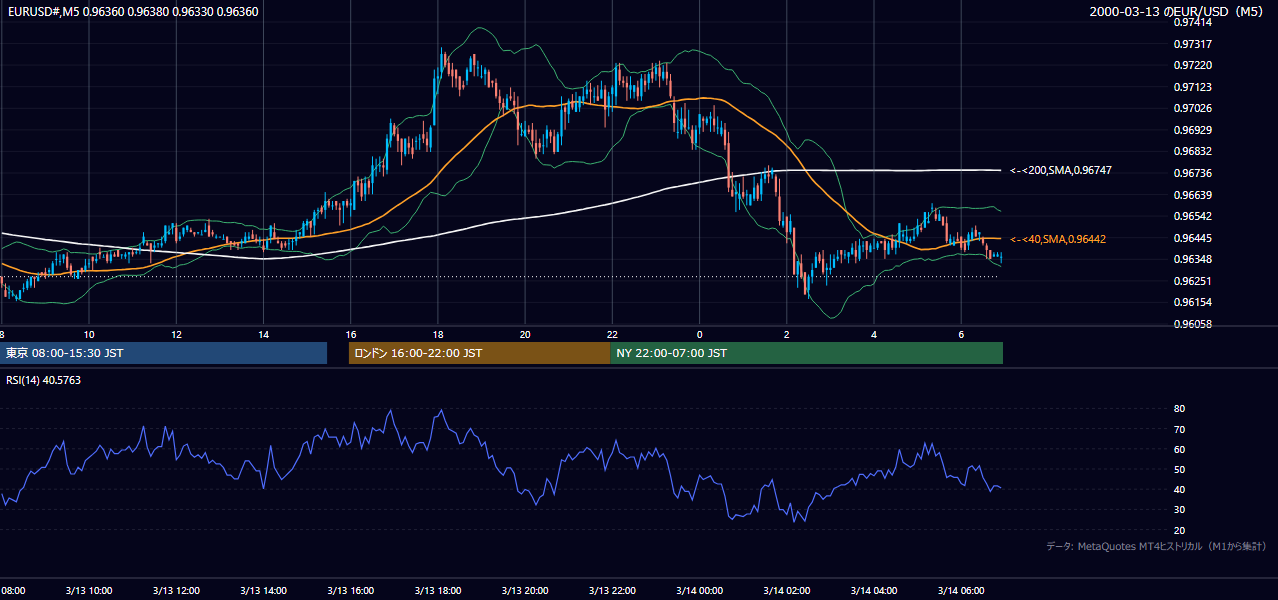1278x600 pixels.
Task: Click the London 16:00-22:00 JST session bar
Action: 479,353
